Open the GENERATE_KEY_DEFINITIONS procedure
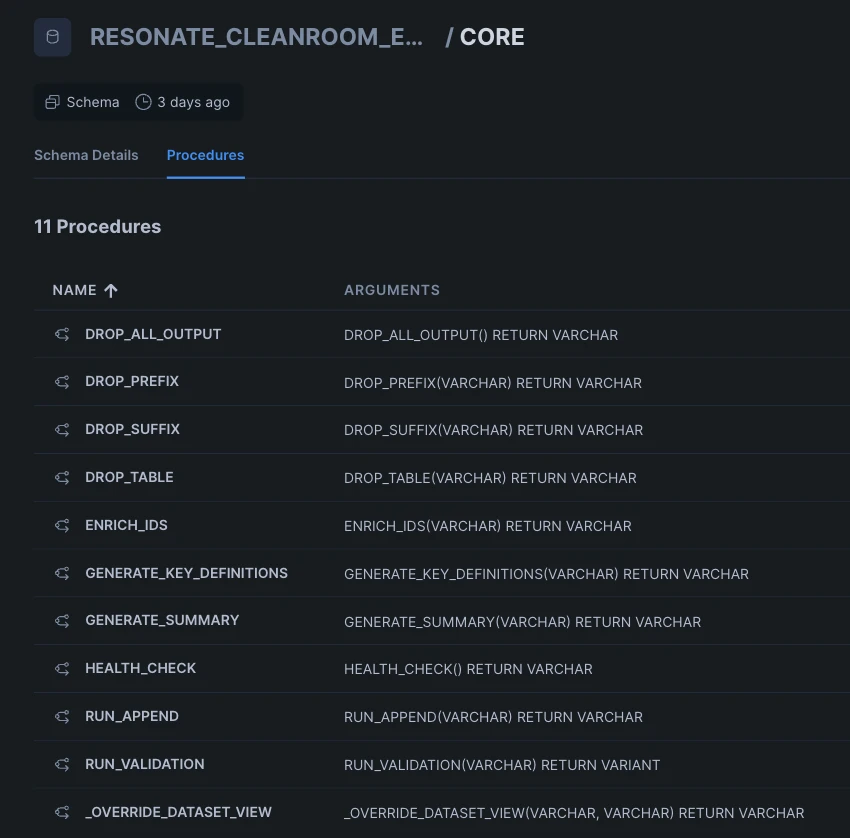 tap(186, 573)
